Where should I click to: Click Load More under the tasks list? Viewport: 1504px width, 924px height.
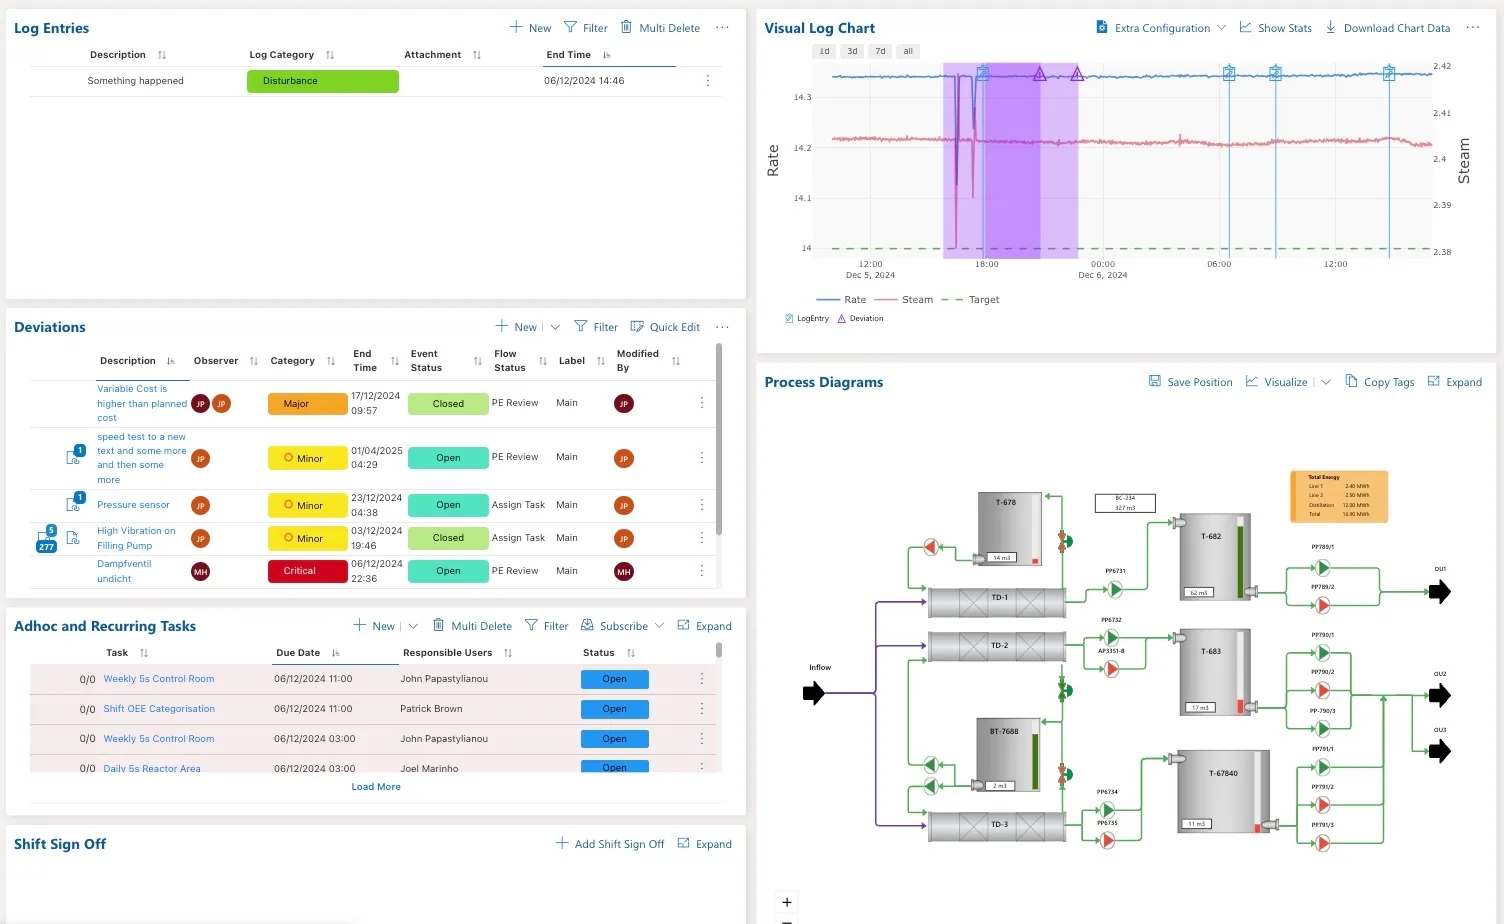coord(376,787)
